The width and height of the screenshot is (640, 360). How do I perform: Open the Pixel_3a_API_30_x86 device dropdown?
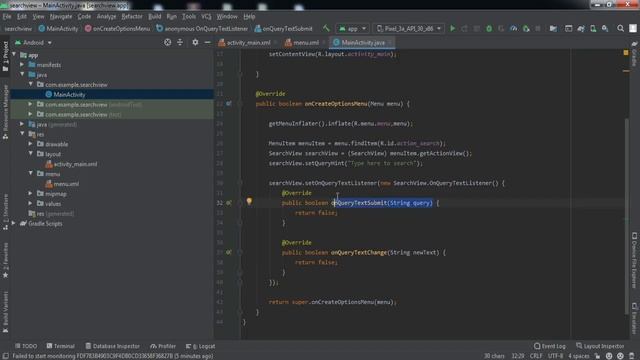(409, 29)
